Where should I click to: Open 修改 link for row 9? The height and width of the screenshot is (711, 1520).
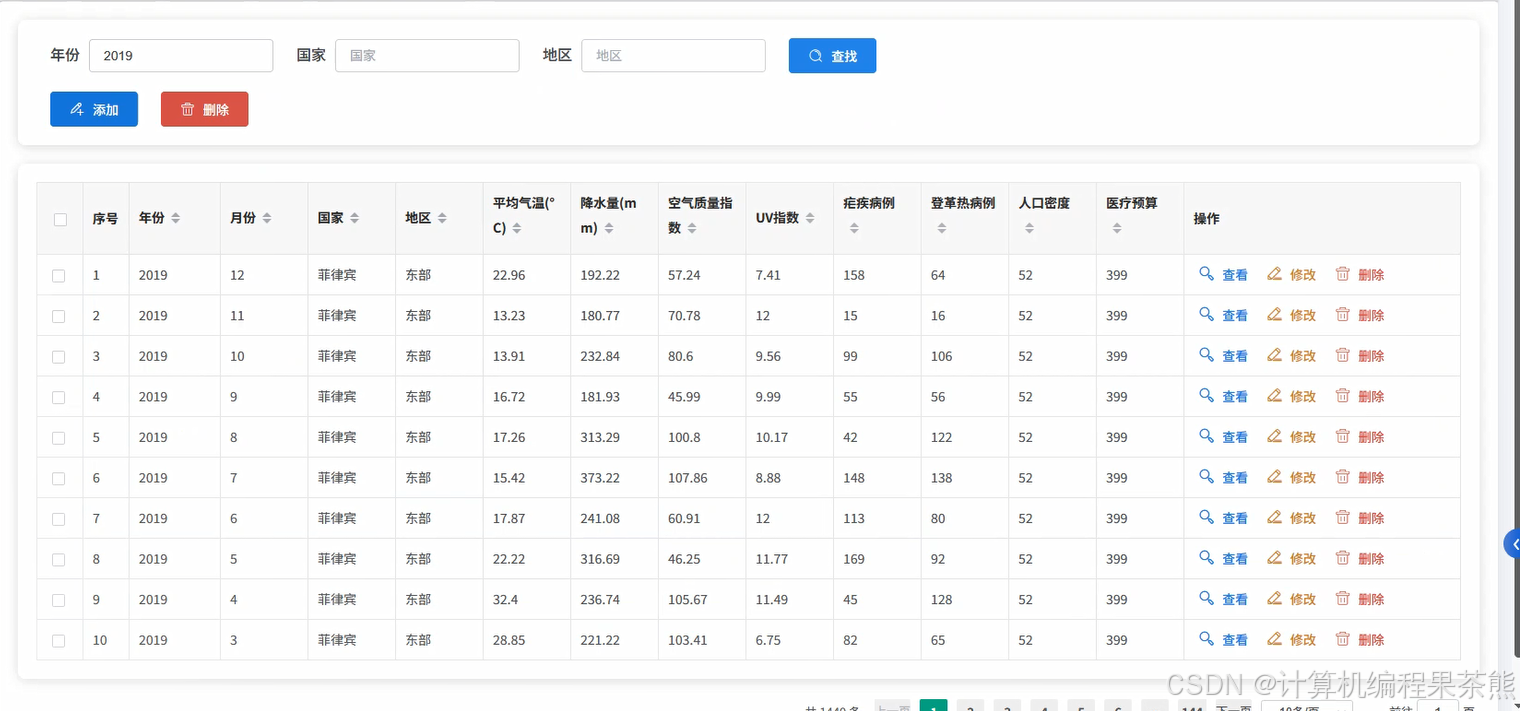tap(1303, 599)
